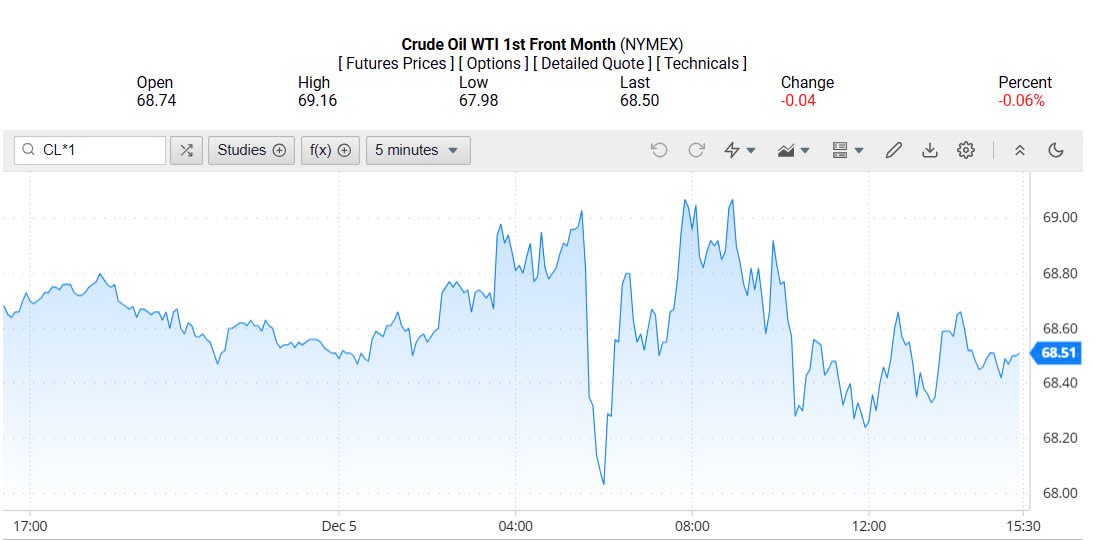Screen dimensions: 1095x540
Task: Open the lightning bolt events menu
Action: pyautogui.click(x=739, y=150)
